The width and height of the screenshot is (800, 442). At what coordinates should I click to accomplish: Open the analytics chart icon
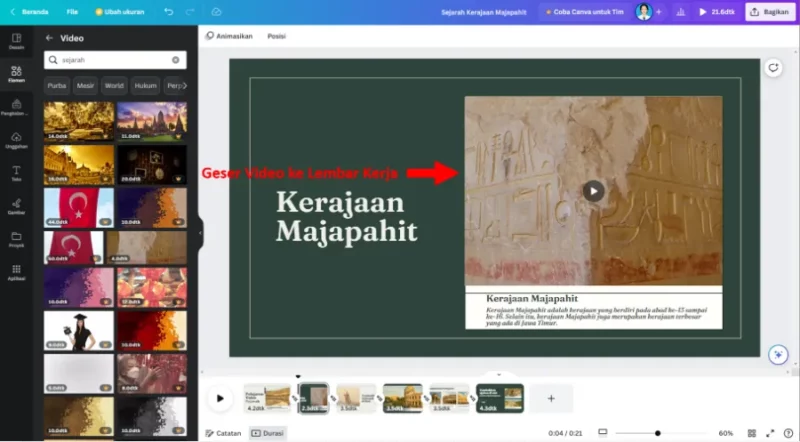[681, 12]
